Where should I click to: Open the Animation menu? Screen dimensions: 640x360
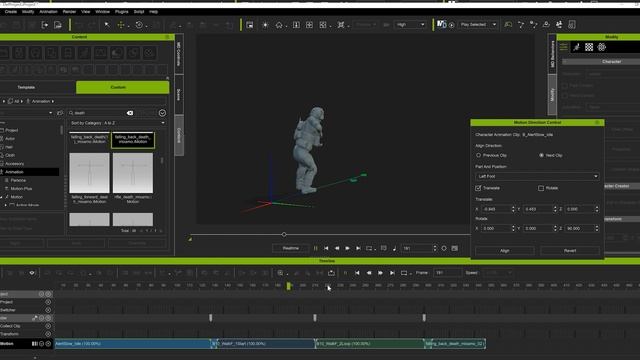click(48, 12)
